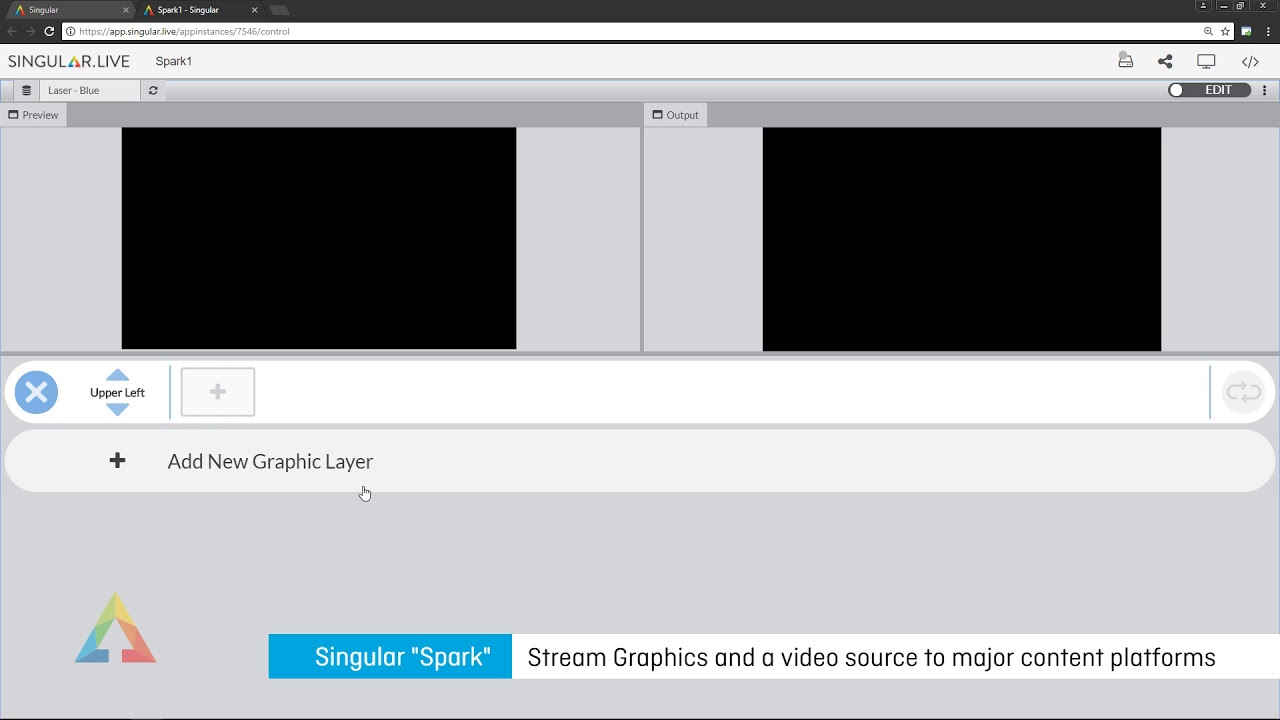Click the server status icon in the header
The width and height of the screenshot is (1280, 720).
1125,61
